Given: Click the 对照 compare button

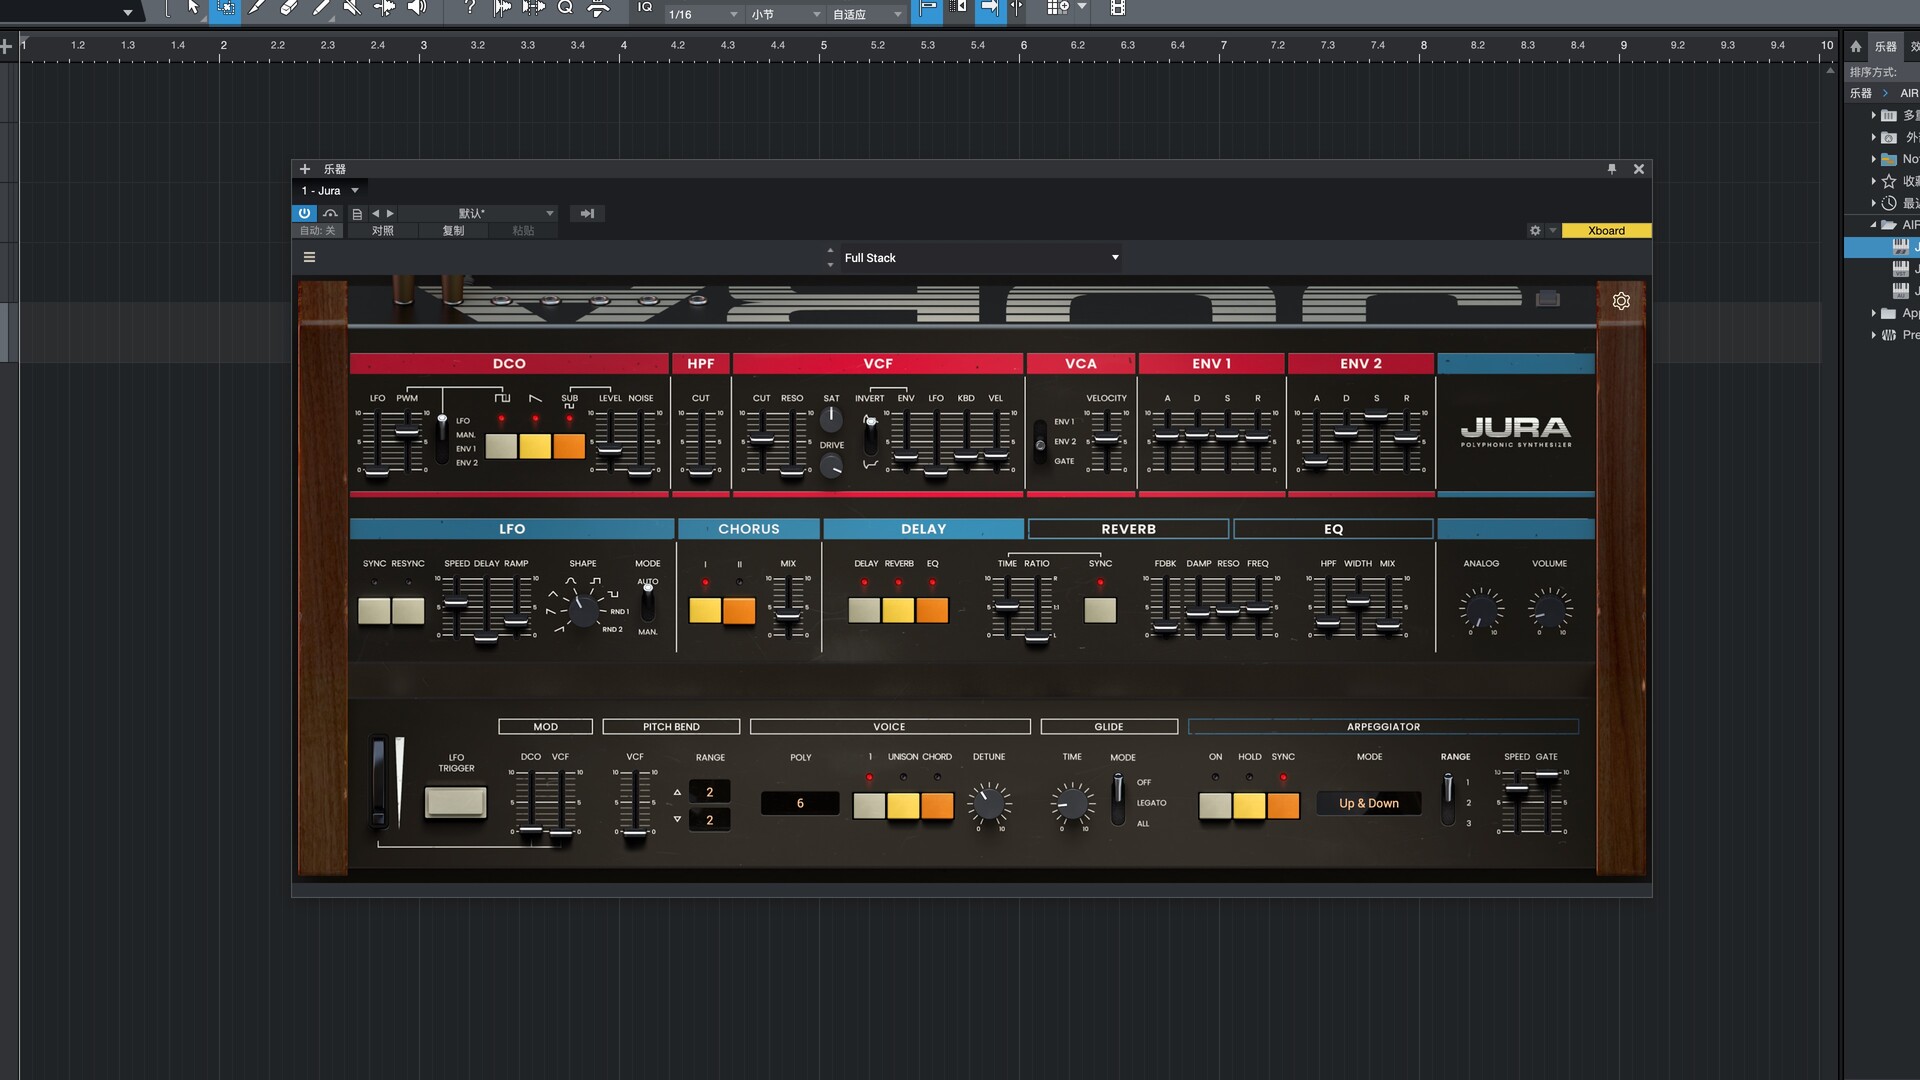Looking at the screenshot, I should click(x=382, y=231).
